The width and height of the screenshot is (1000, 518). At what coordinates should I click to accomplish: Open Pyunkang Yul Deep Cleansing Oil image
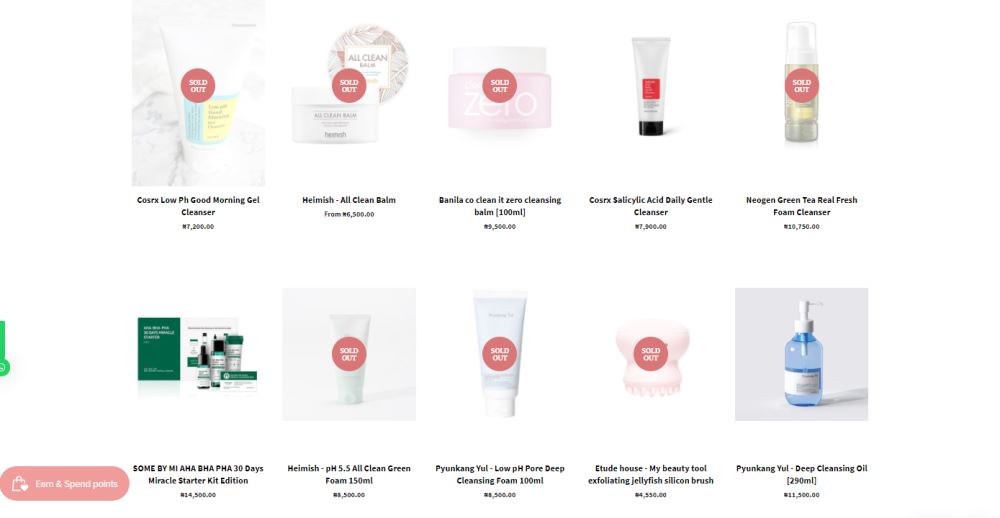tap(801, 354)
